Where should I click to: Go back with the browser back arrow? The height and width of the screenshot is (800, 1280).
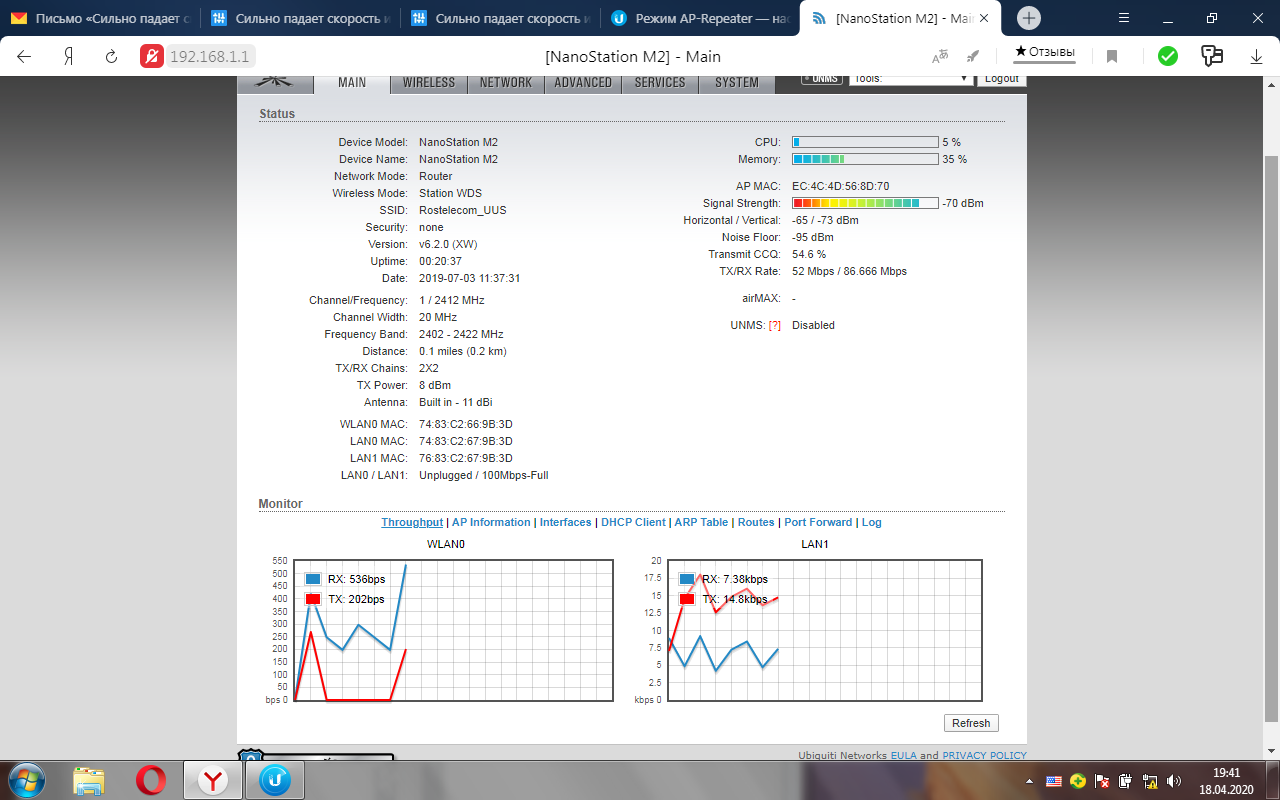[x=24, y=57]
